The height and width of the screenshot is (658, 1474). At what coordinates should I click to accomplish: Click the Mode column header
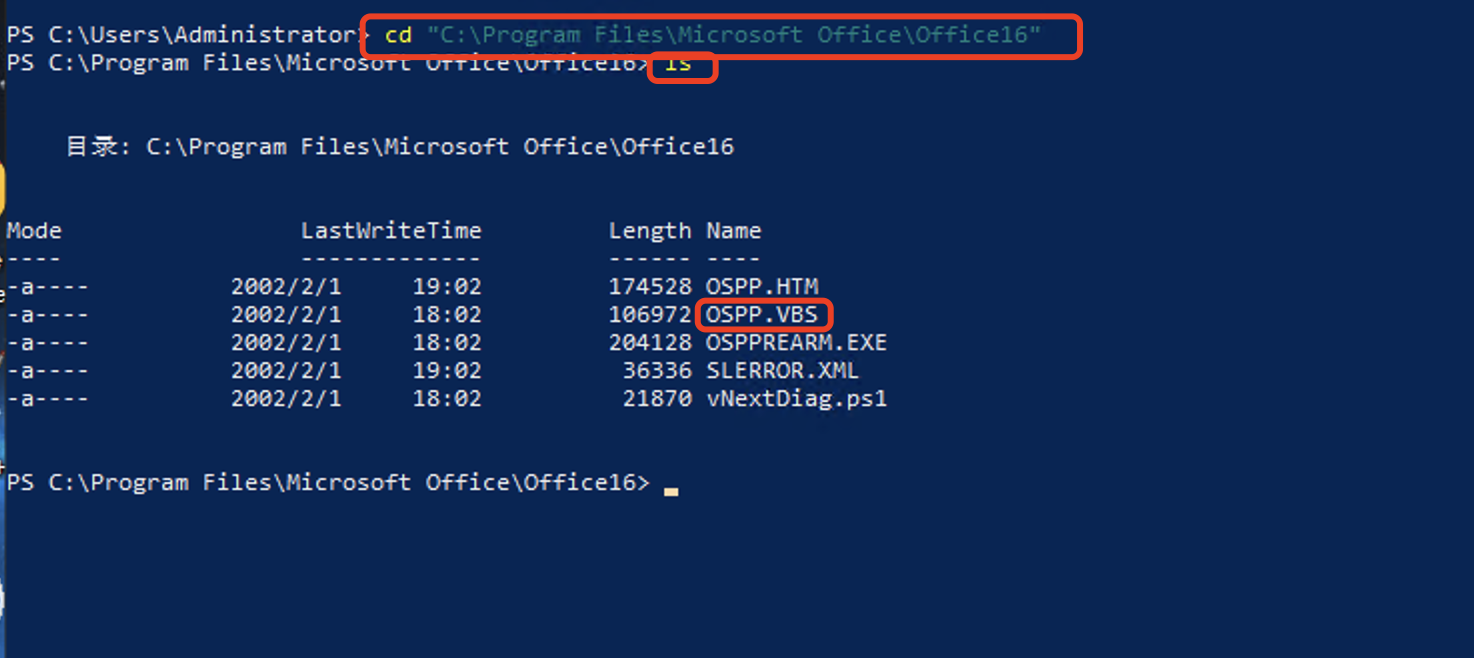click(x=34, y=231)
